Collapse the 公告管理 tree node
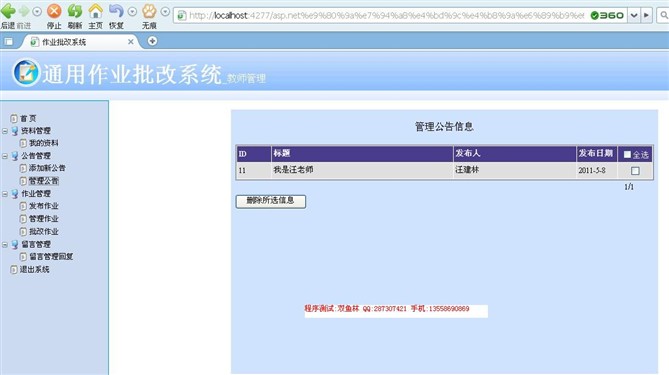 (5, 156)
